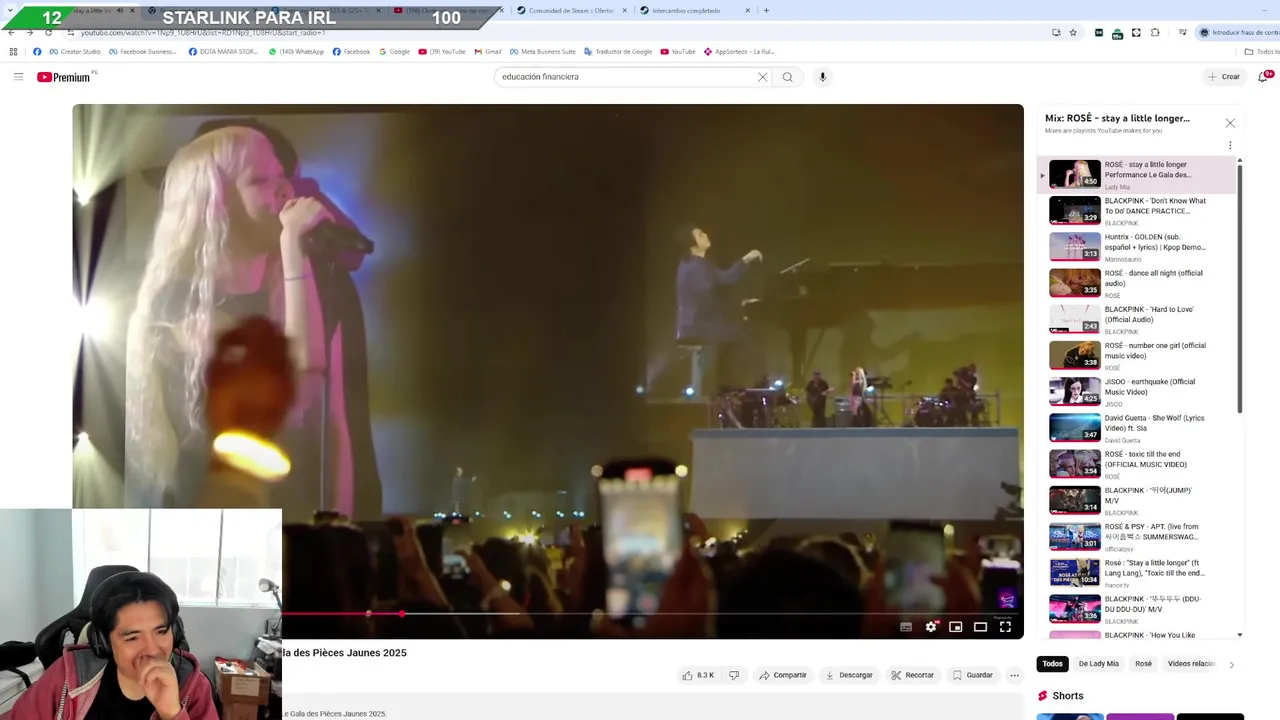
Task: Click the Compartir share button
Action: coord(783,675)
